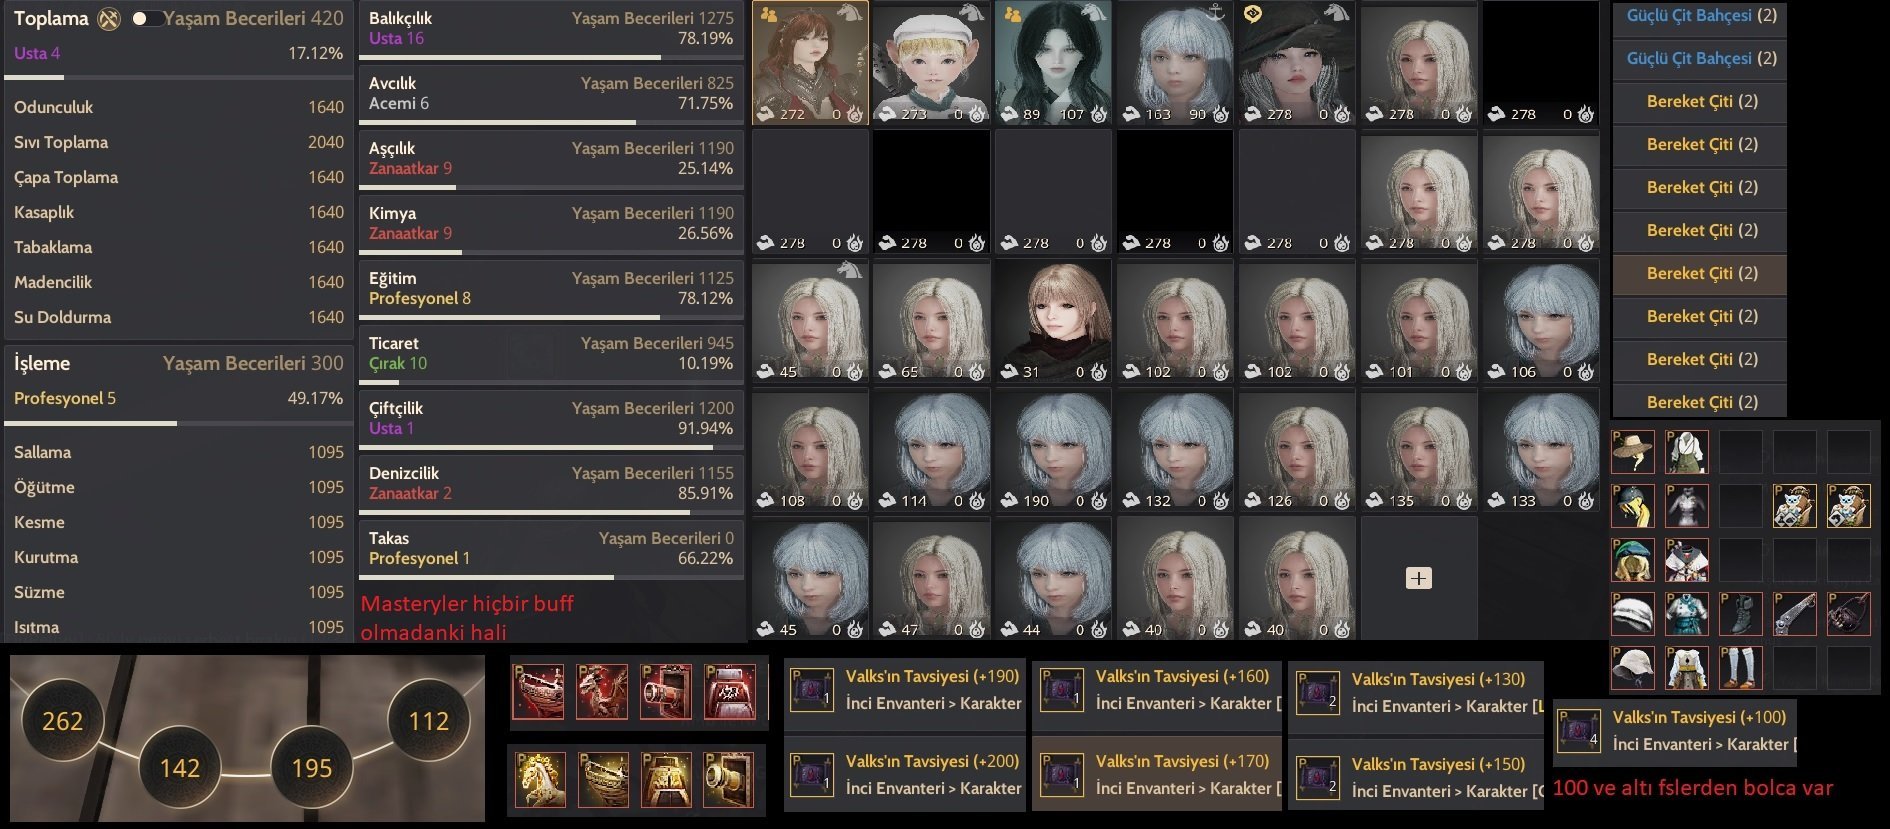
Task: Click the circle showing 262
Action: click(x=62, y=721)
